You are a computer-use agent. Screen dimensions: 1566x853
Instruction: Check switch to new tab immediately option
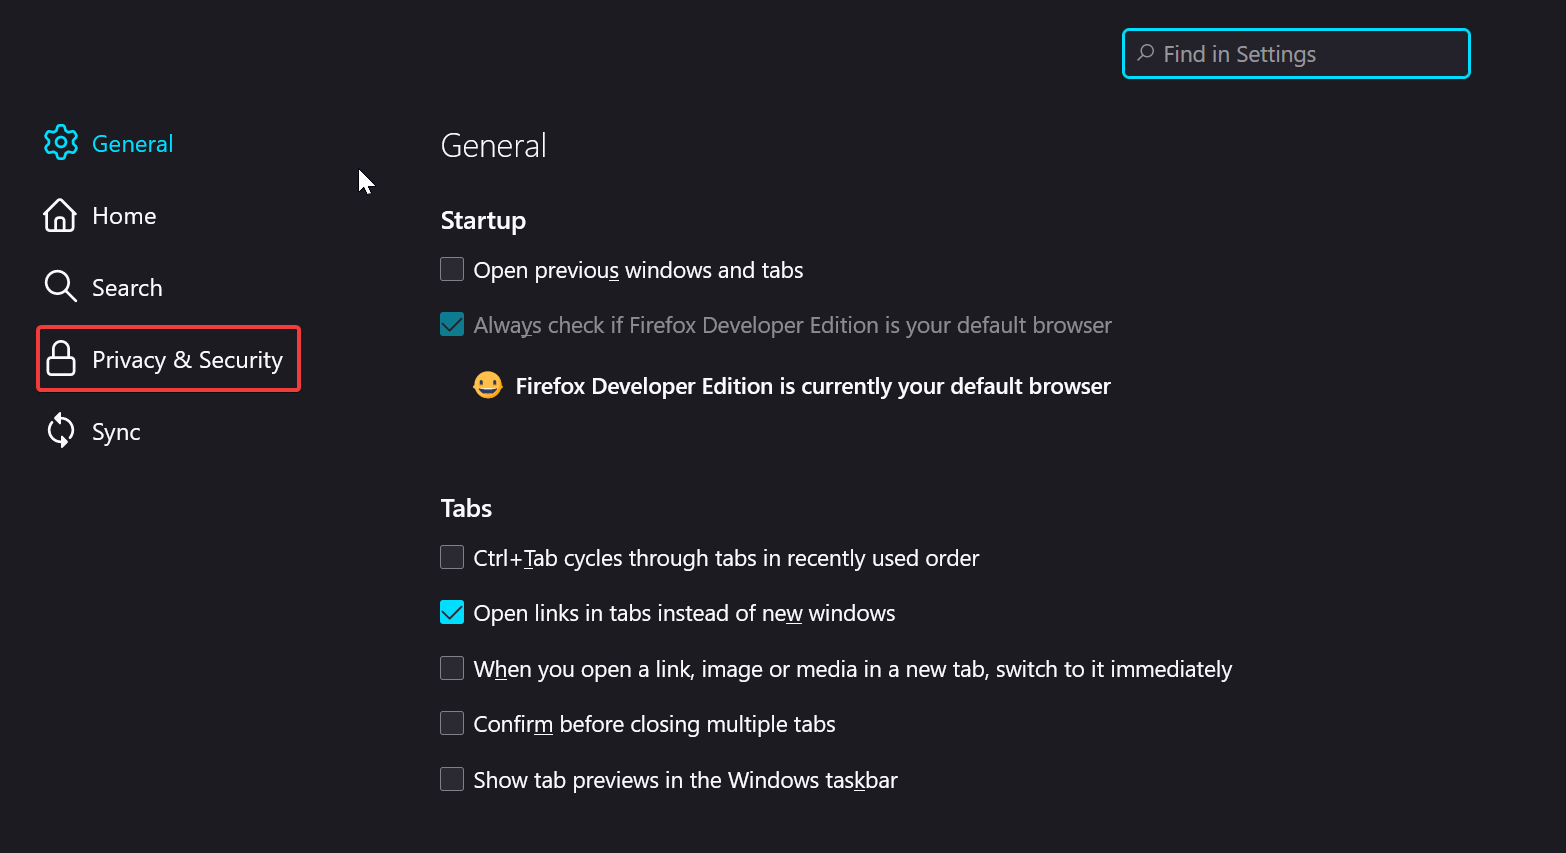(452, 668)
